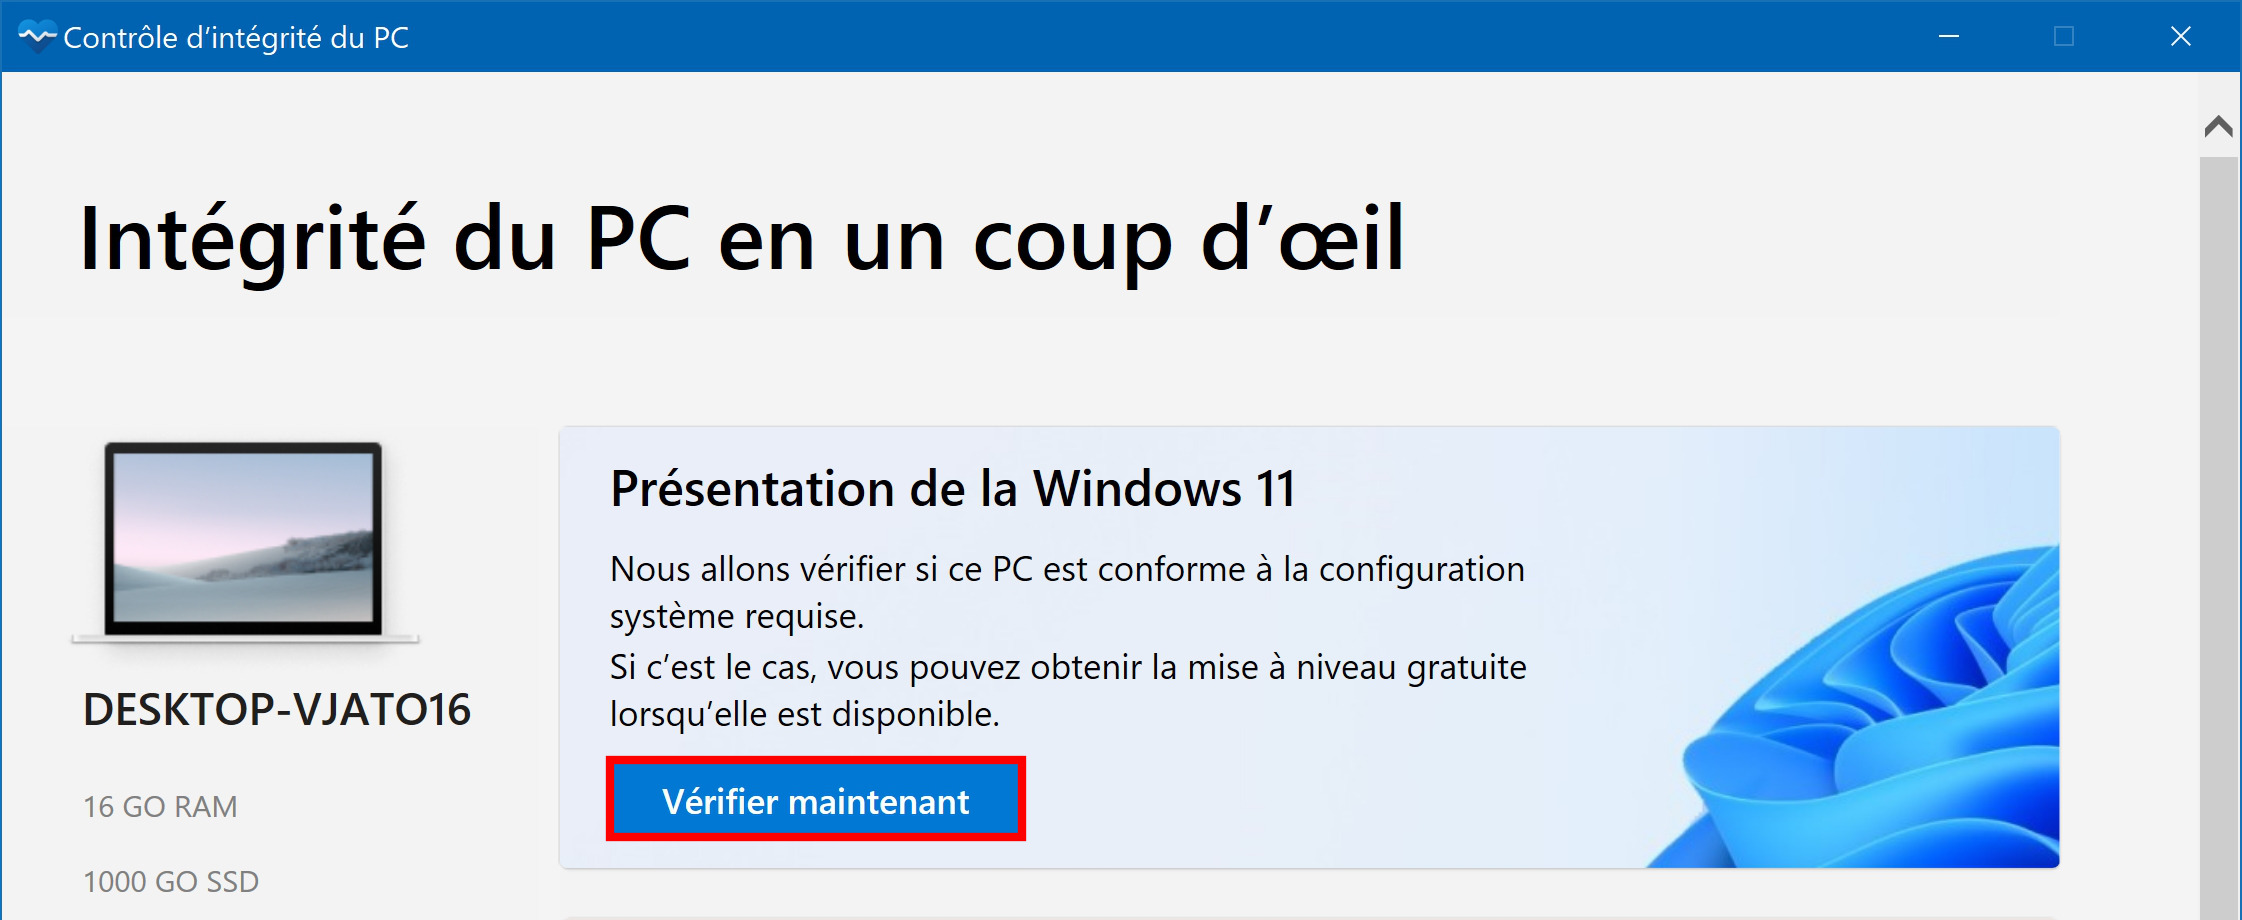Click the laptop device illustration
Screen dimensions: 2242x920
[244, 543]
